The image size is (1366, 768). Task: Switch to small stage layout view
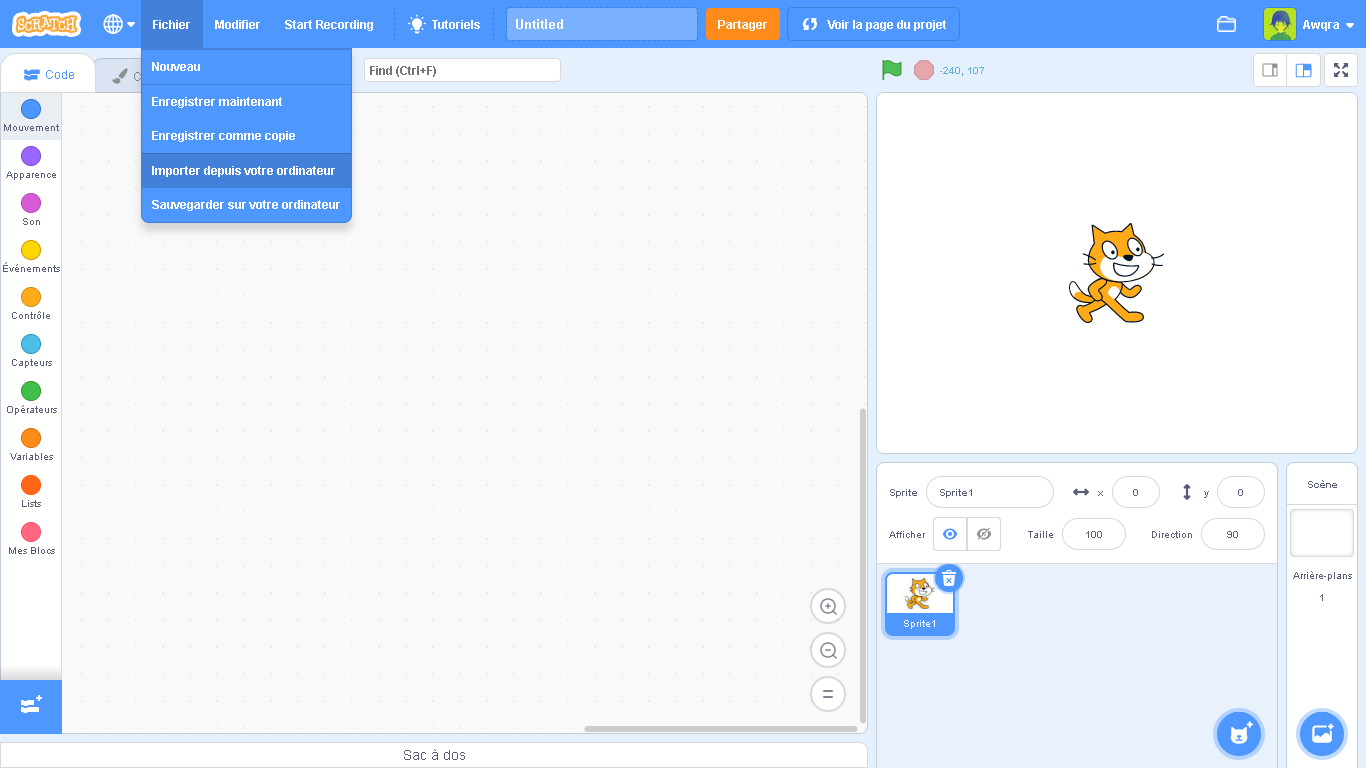(x=1269, y=70)
